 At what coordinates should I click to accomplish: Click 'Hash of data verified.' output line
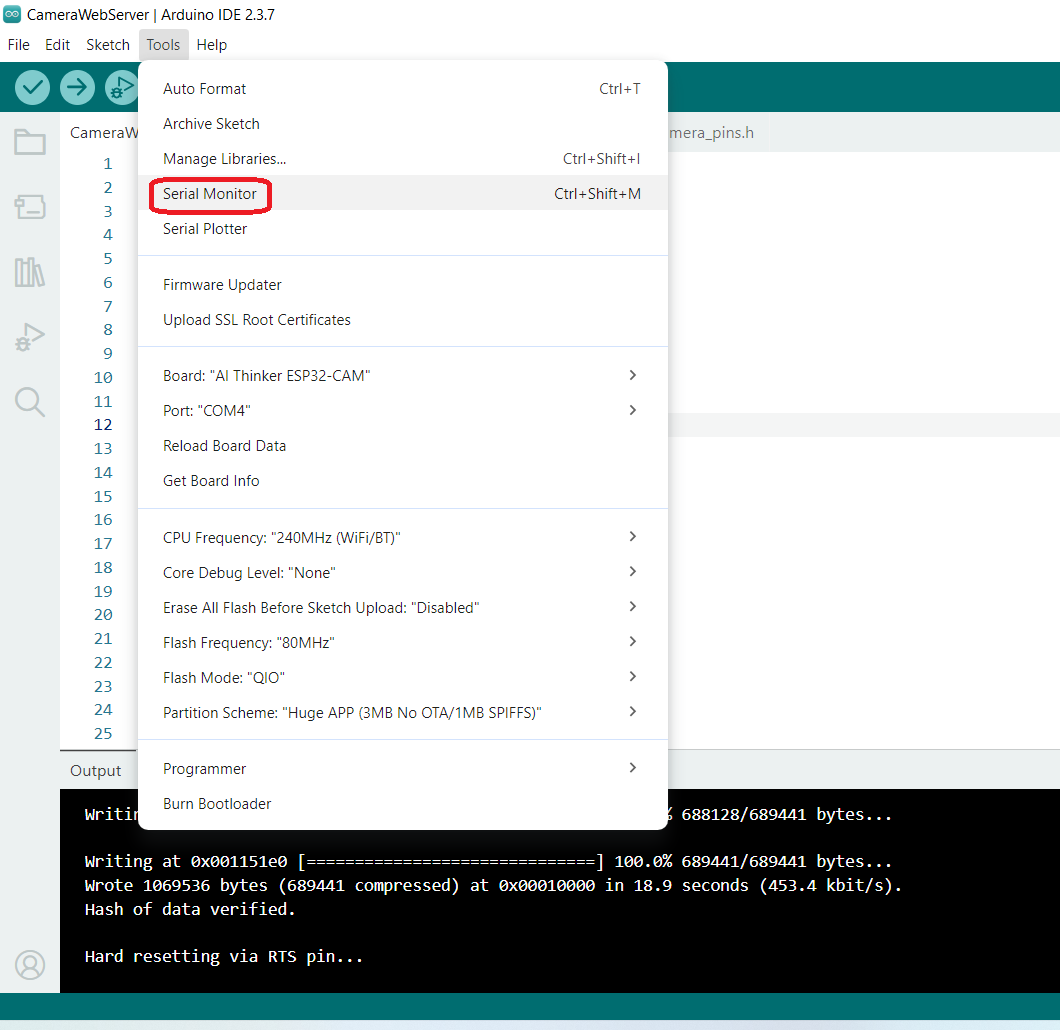(190, 910)
